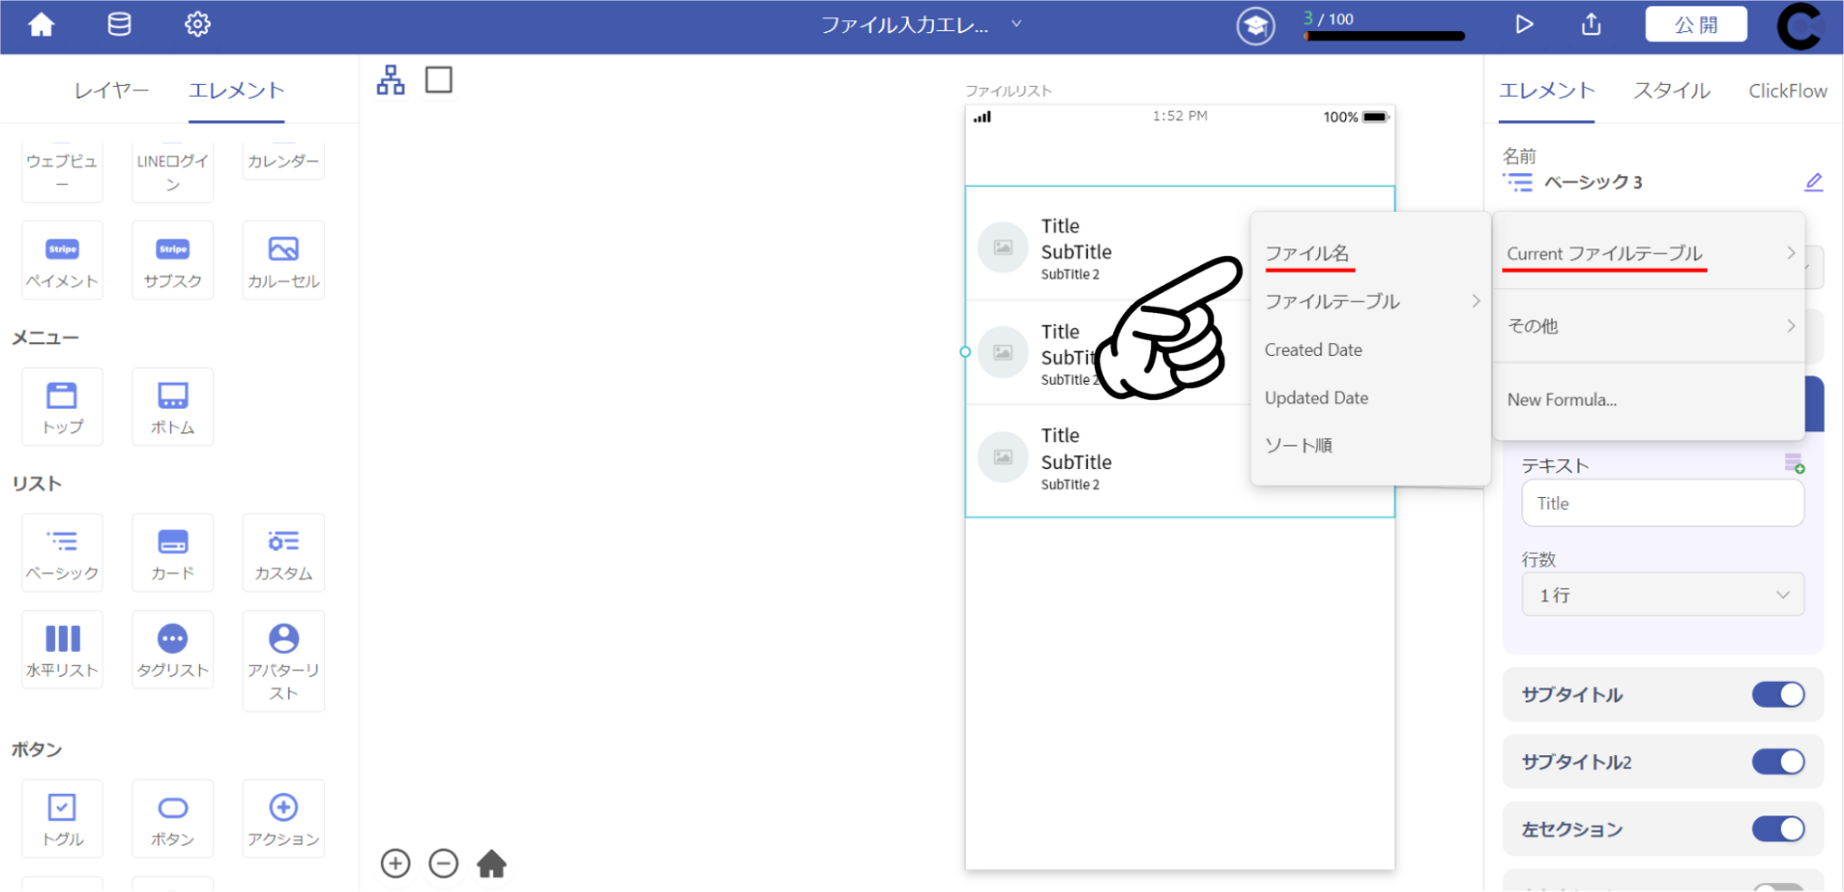Toggle the 左セクション switch
The width and height of the screenshot is (1844, 892).
point(1778,828)
